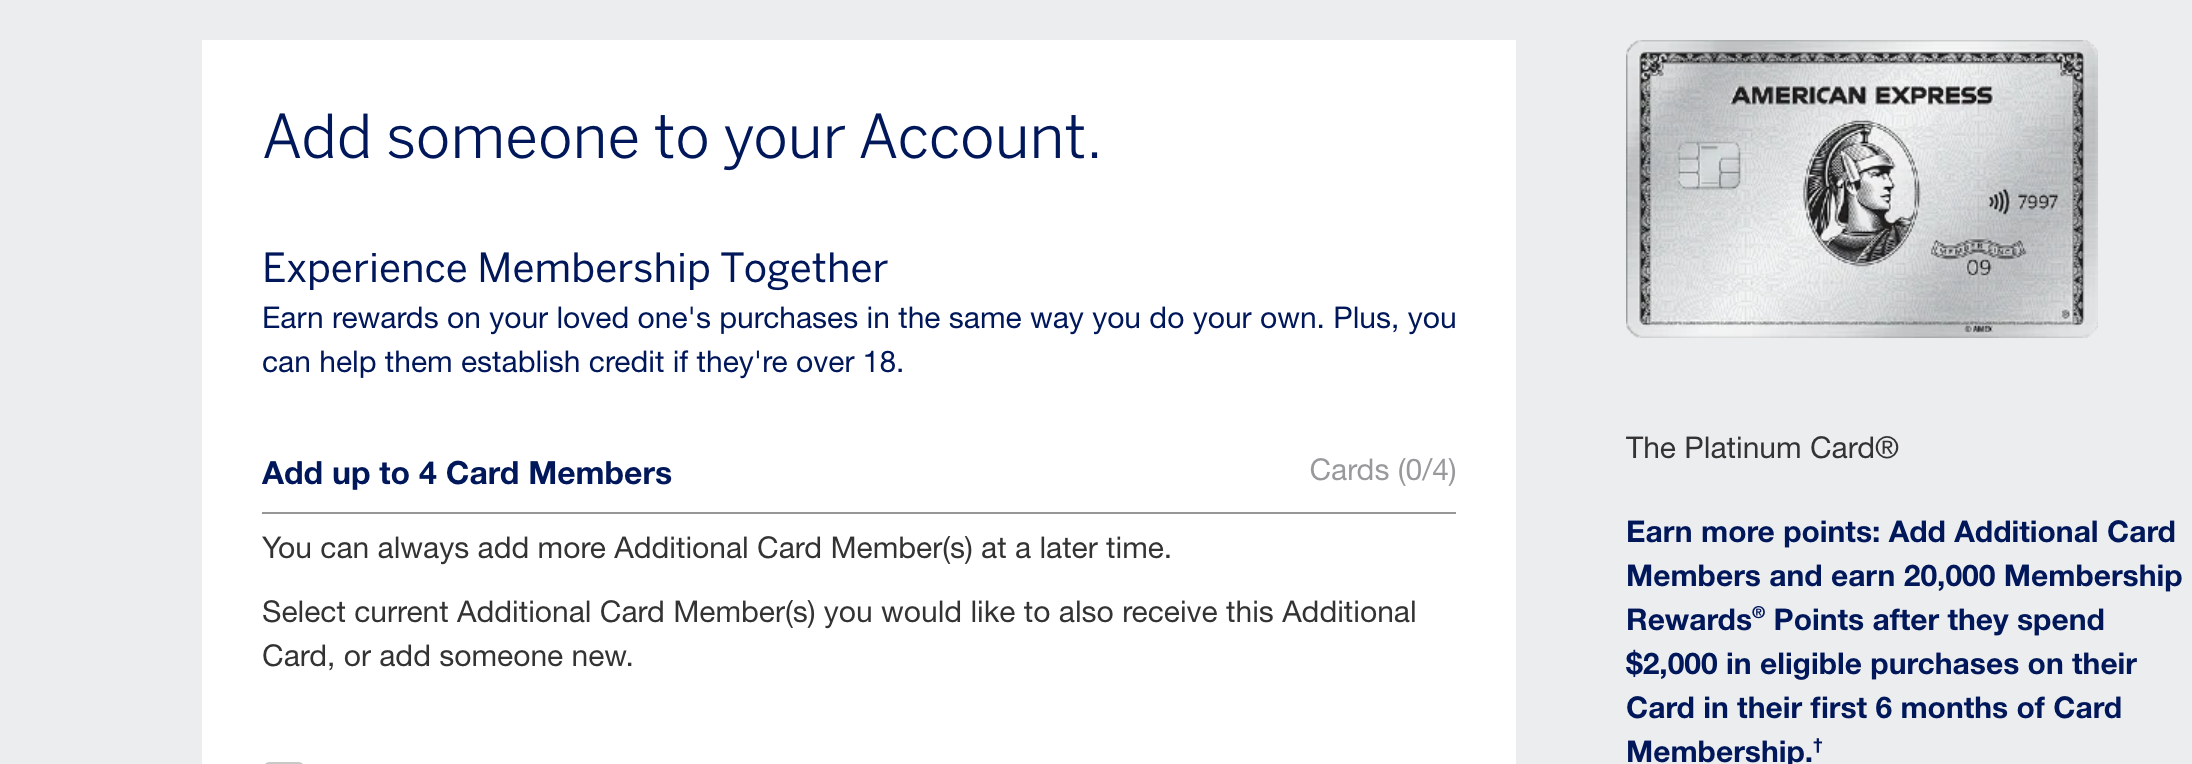Open the dagger footnote after Card Membership
The image size is (2192, 764).
1817,745
